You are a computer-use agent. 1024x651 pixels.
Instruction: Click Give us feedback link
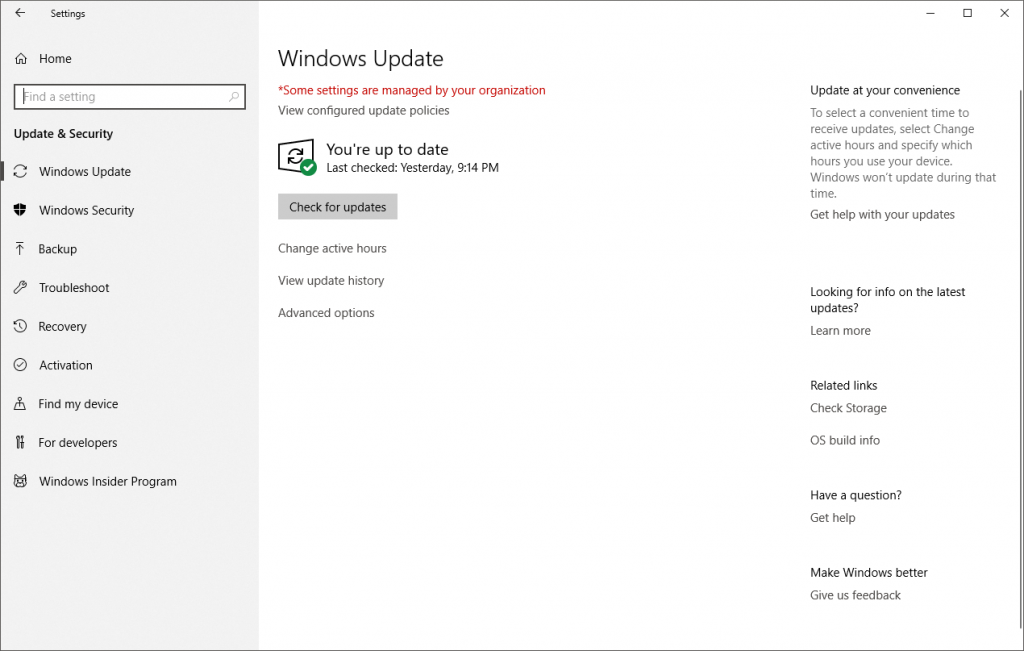856,595
